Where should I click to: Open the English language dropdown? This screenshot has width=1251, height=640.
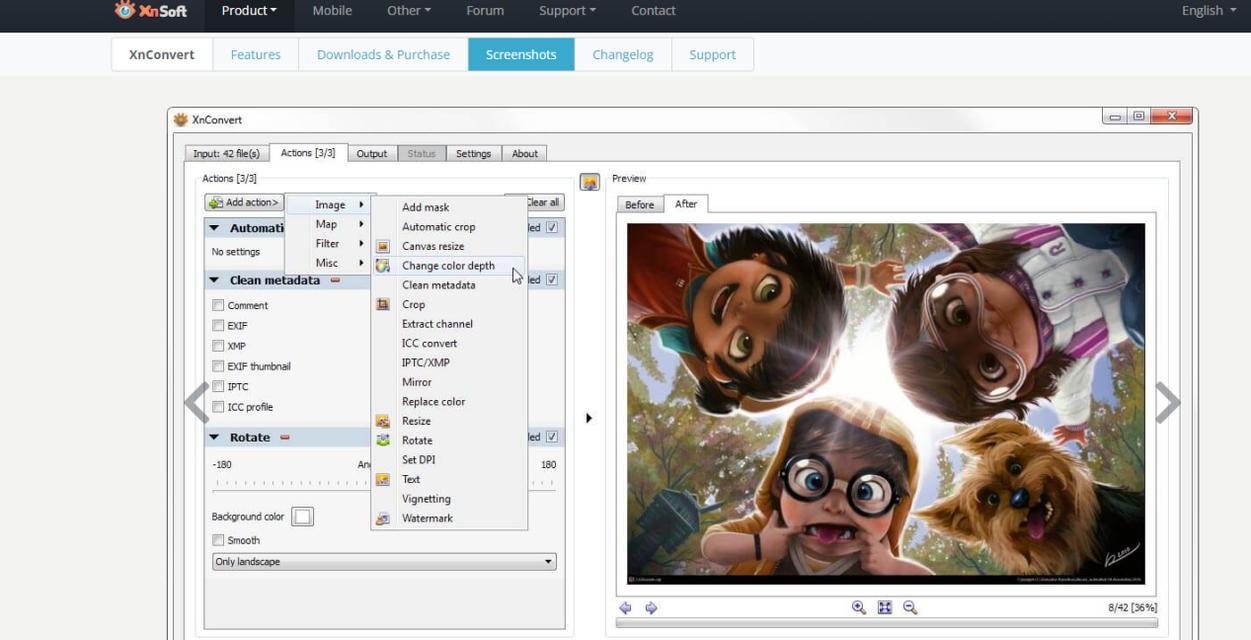(x=1209, y=10)
